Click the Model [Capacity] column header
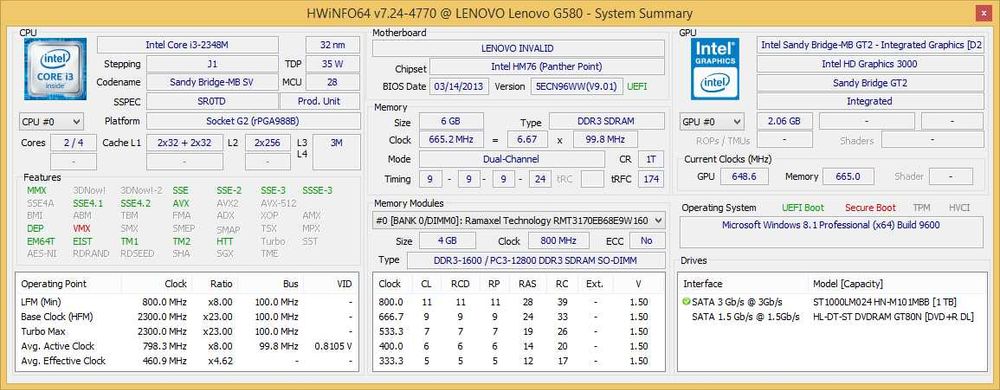Screen dimensions: 1000x390 [849, 284]
